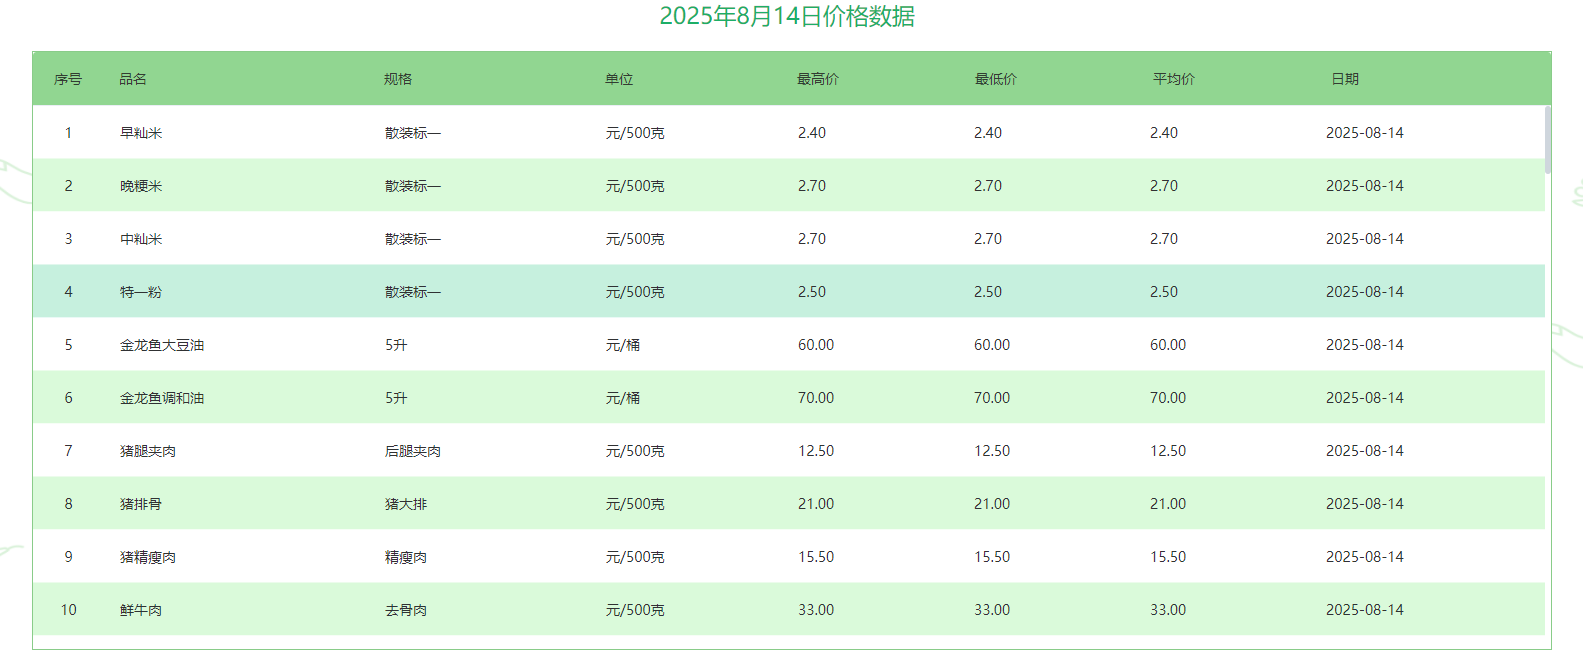Click average price 2.70 for 晚粳米
This screenshot has width=1583, height=659.
(1164, 186)
